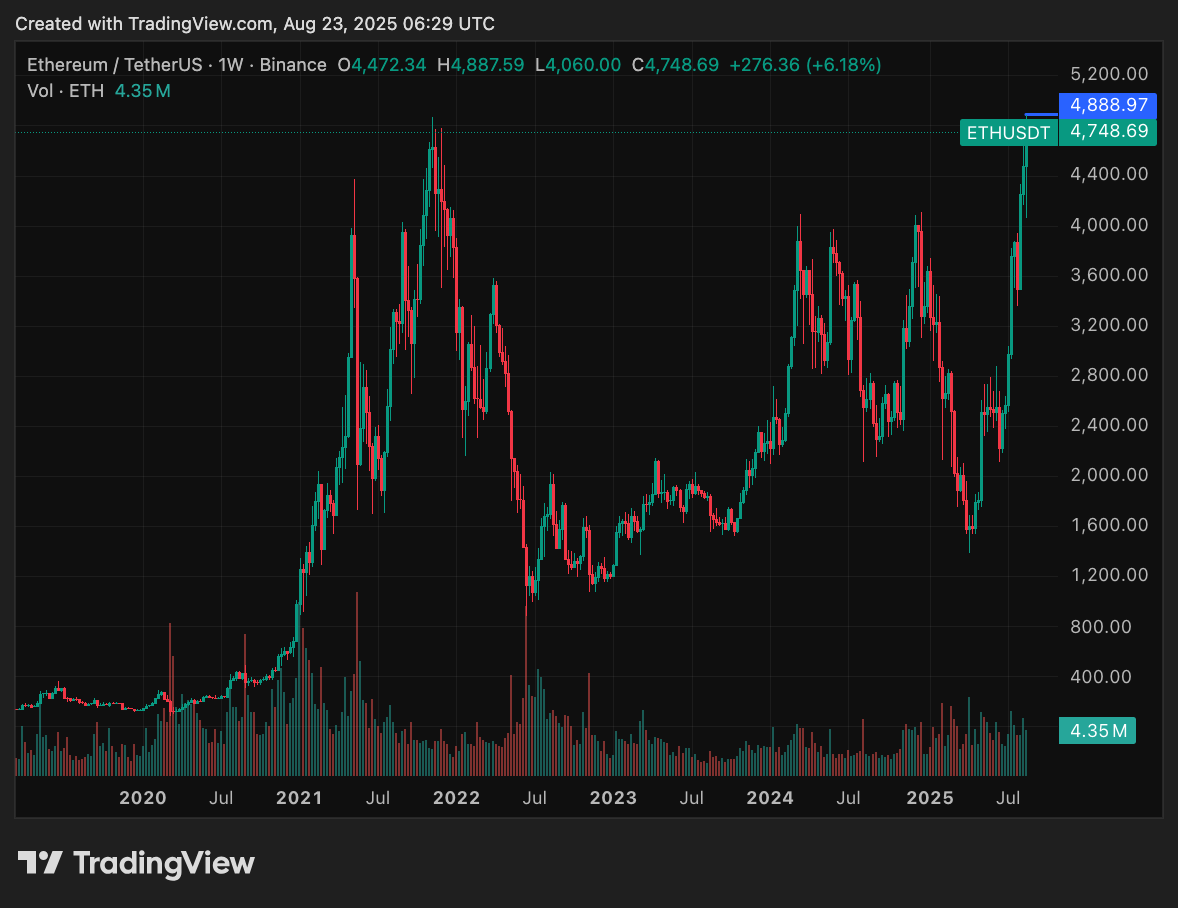Click the Binance exchange label
The image size is (1178, 908).
[293, 65]
